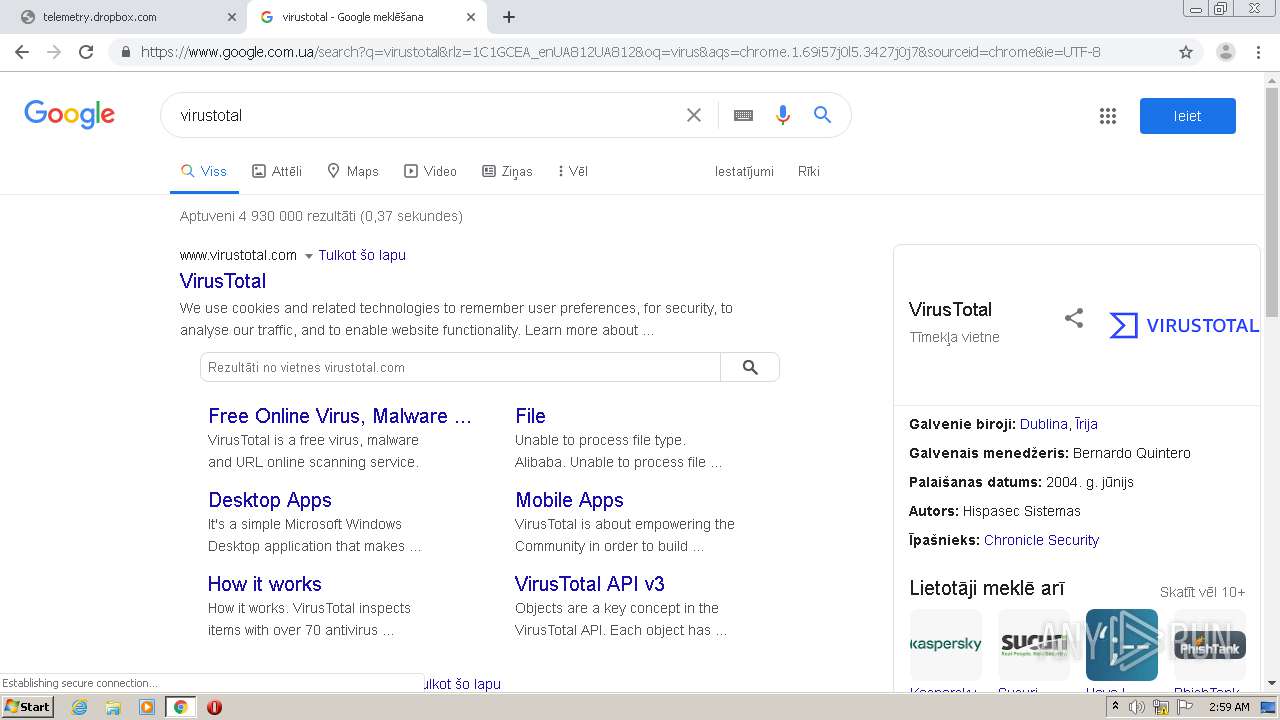Viewport: 1280px width, 720px height.
Task: Open Iestatījumi settings menu
Action: point(744,171)
